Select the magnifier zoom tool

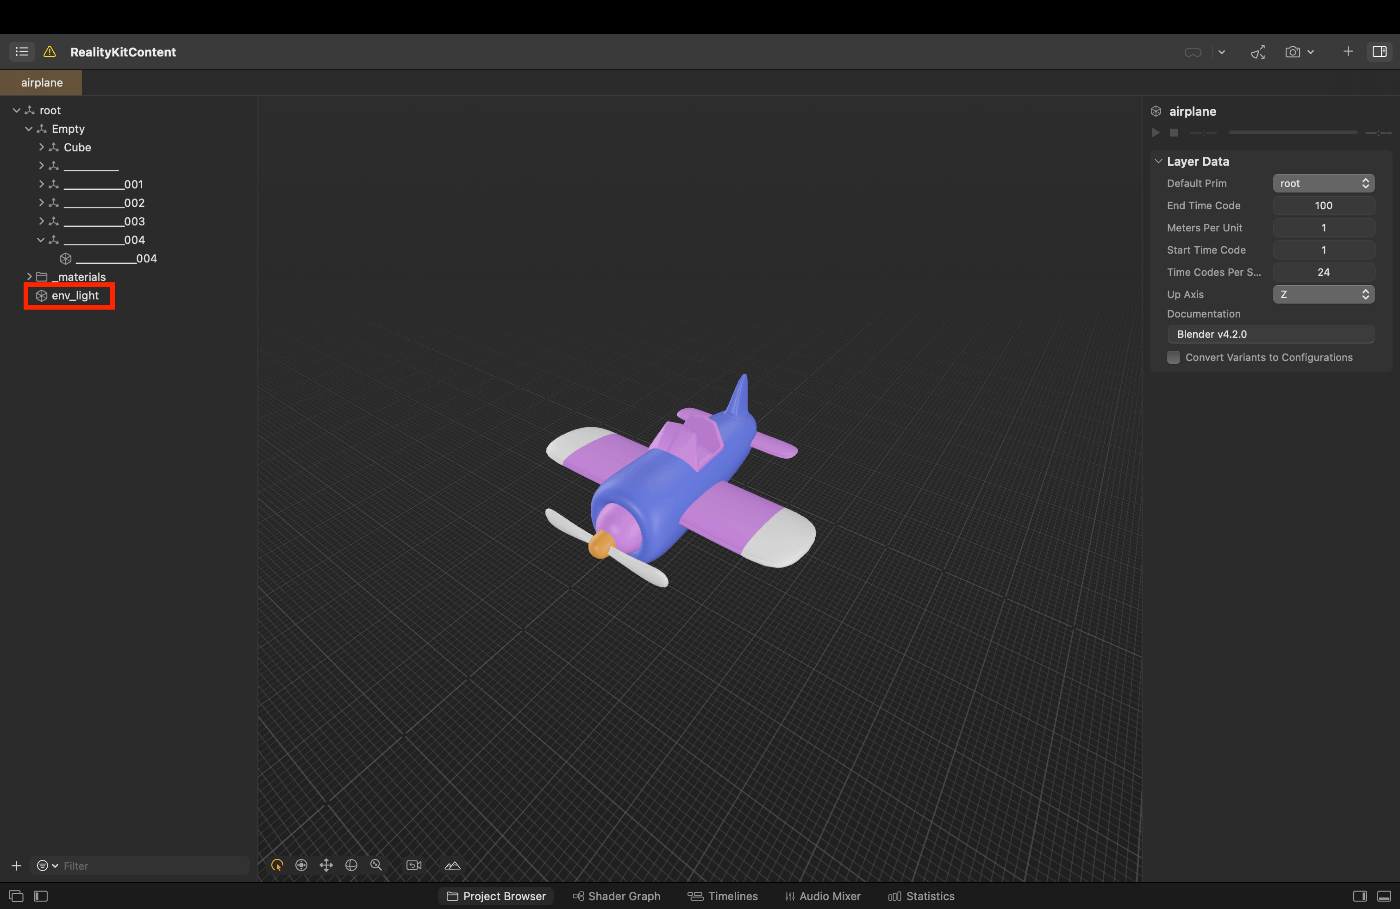376,865
